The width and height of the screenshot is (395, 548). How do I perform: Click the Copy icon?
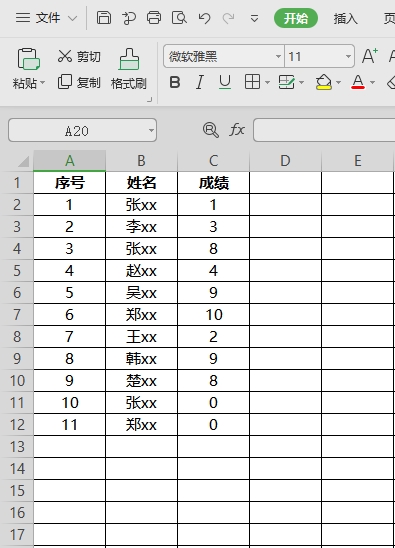point(65,81)
